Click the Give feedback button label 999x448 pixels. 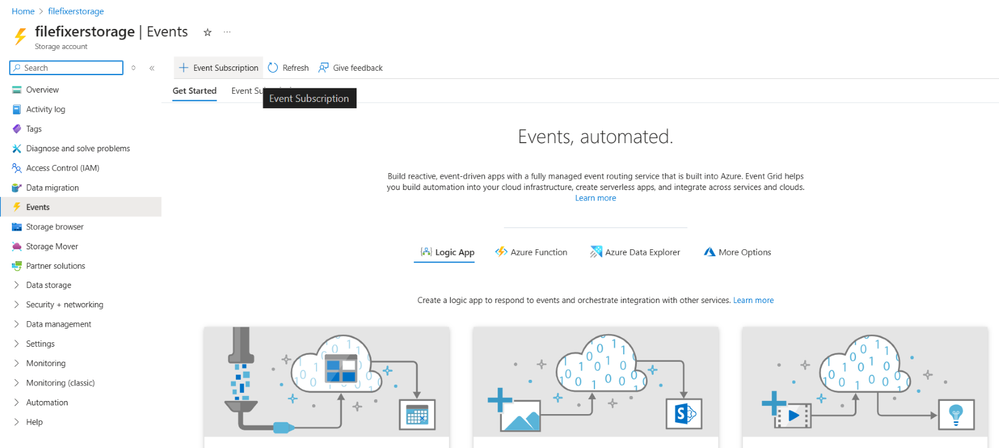pos(358,68)
